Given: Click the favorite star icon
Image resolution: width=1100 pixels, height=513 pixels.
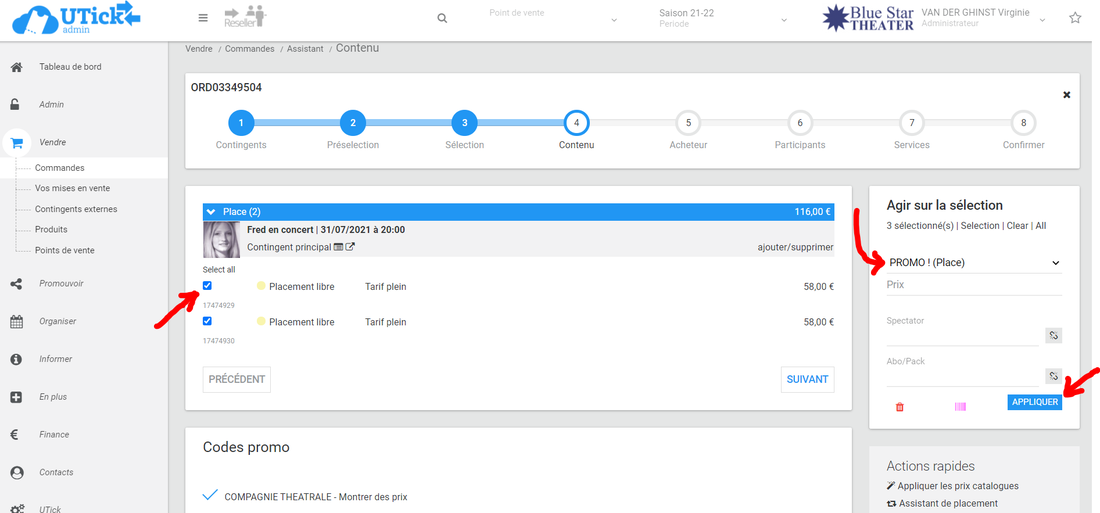Looking at the screenshot, I should [x=1075, y=18].
